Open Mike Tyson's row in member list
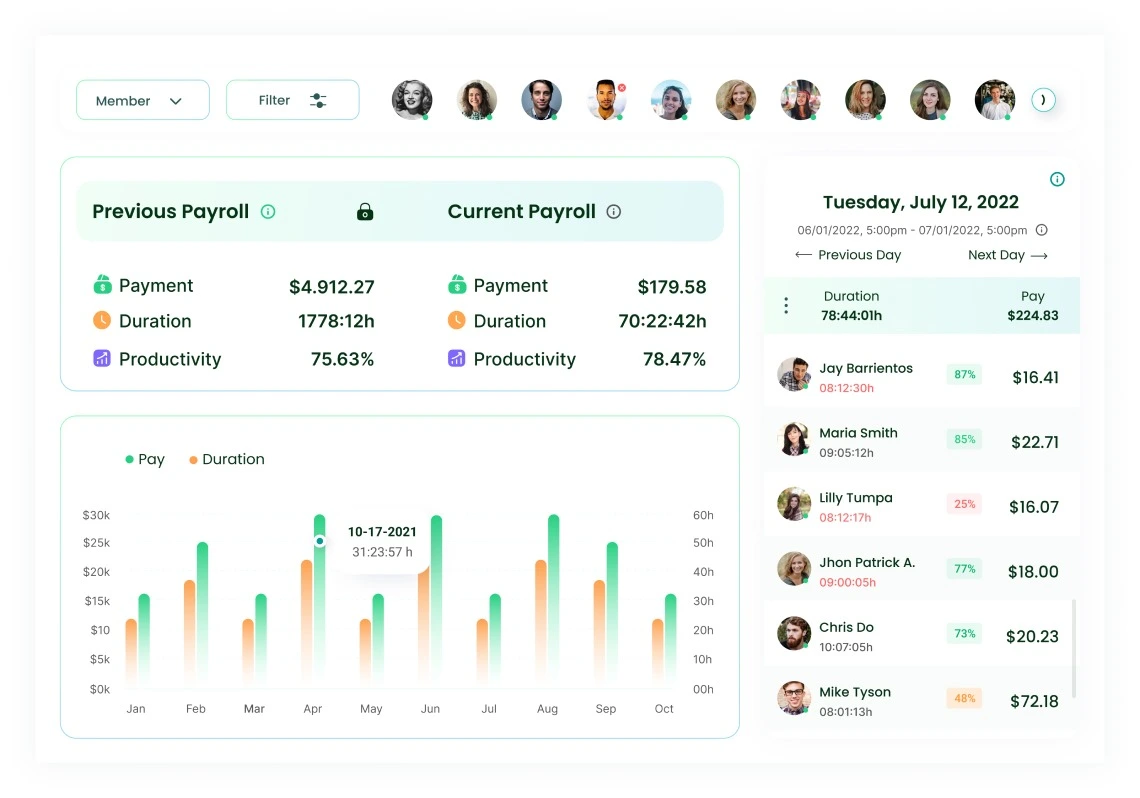The image size is (1140, 798). 920,699
